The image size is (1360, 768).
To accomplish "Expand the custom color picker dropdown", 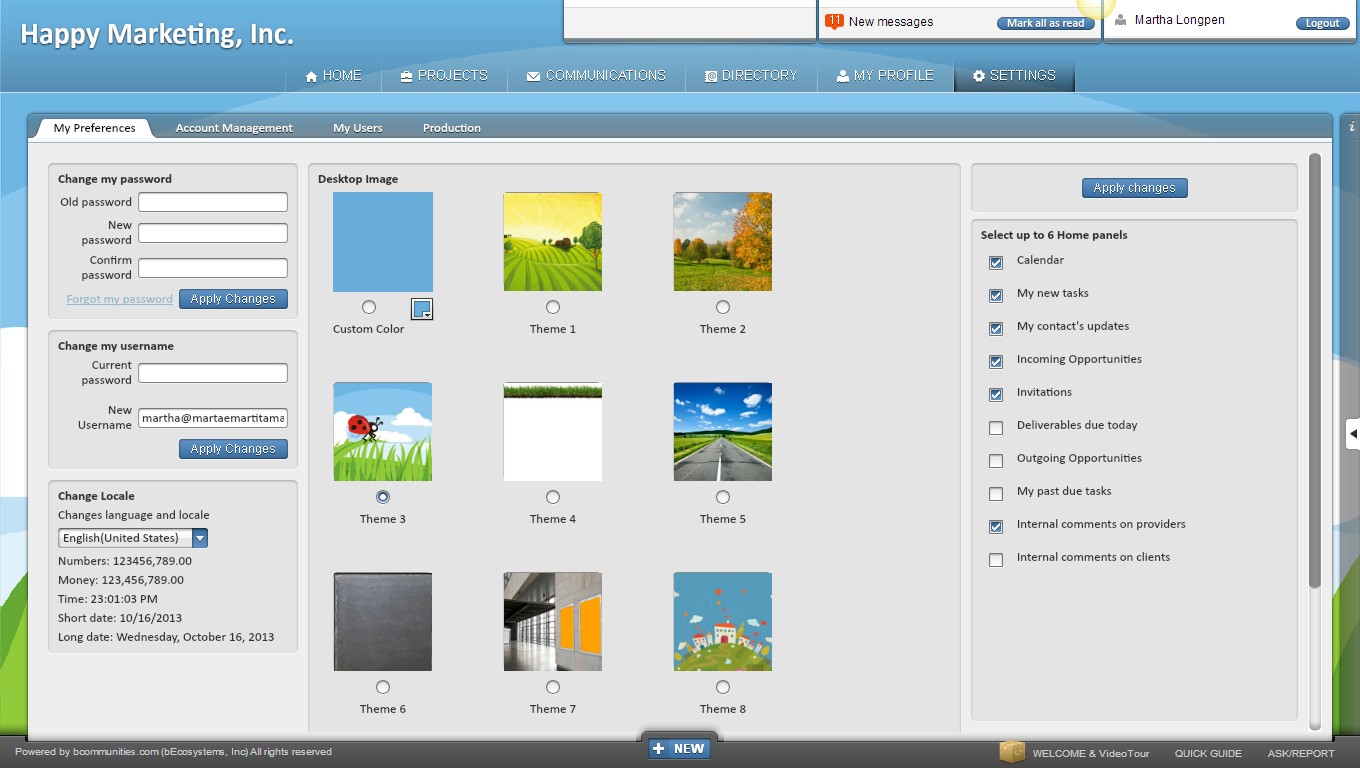I will click(422, 309).
